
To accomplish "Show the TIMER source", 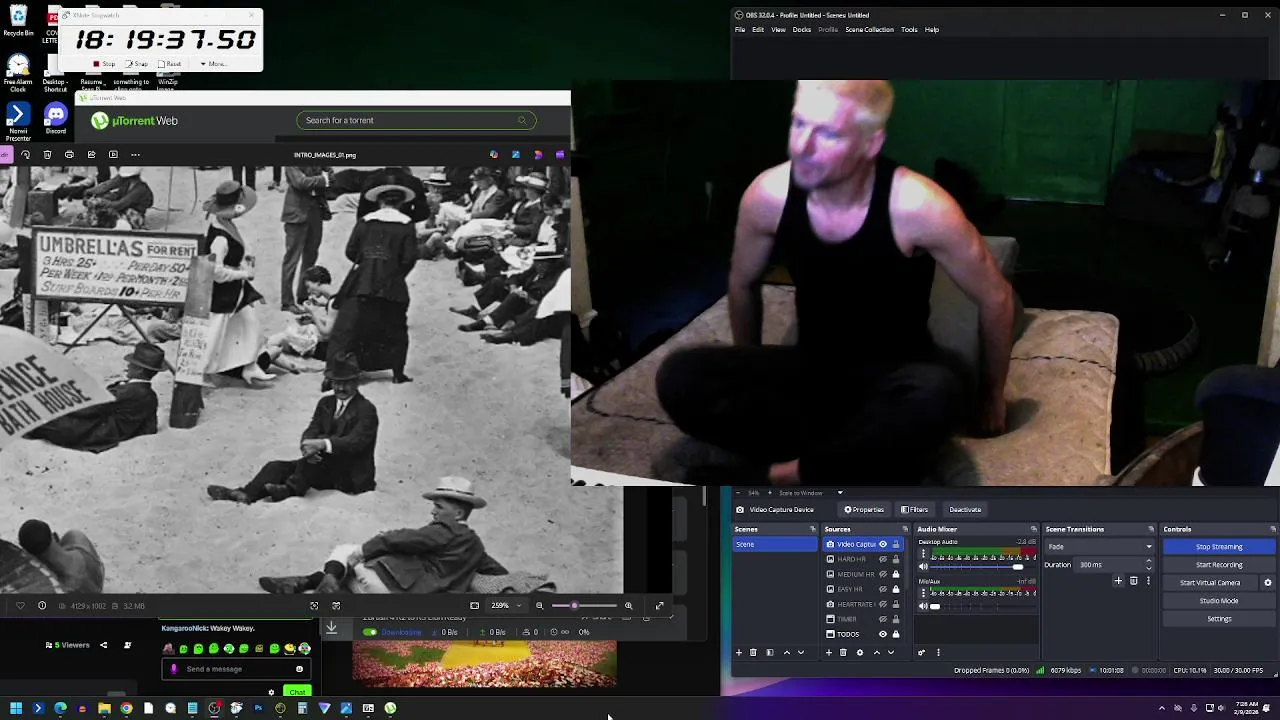I will click(x=883, y=619).
